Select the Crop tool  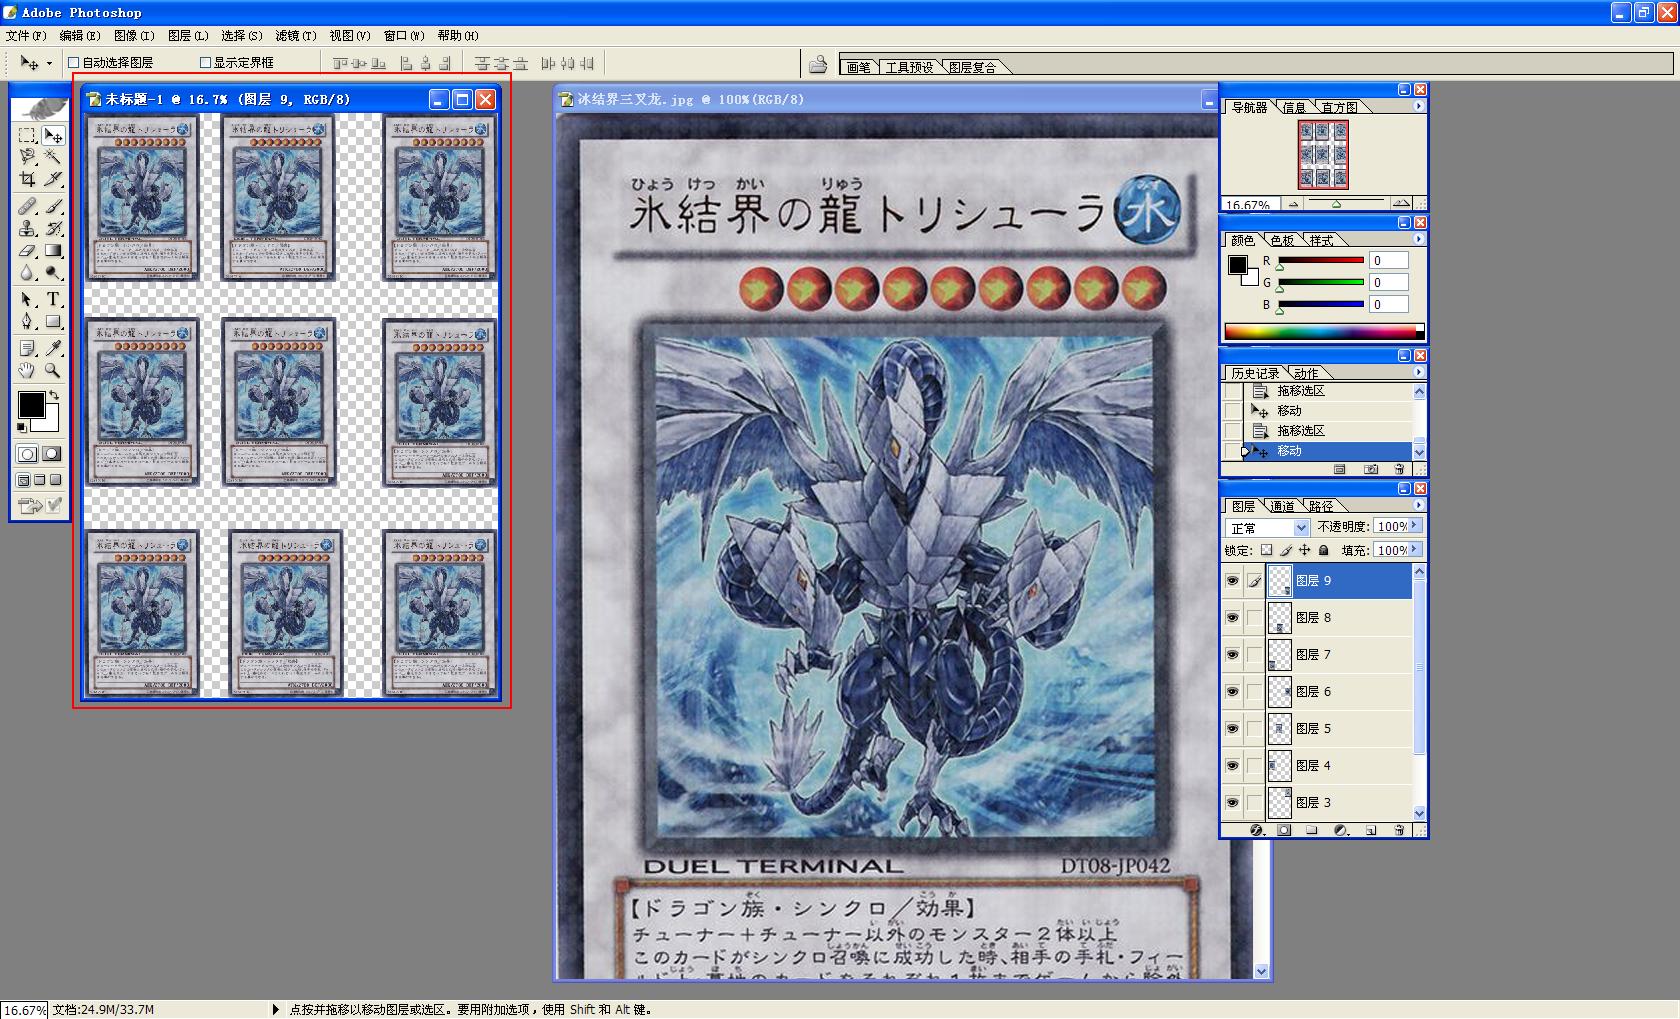click(x=27, y=179)
